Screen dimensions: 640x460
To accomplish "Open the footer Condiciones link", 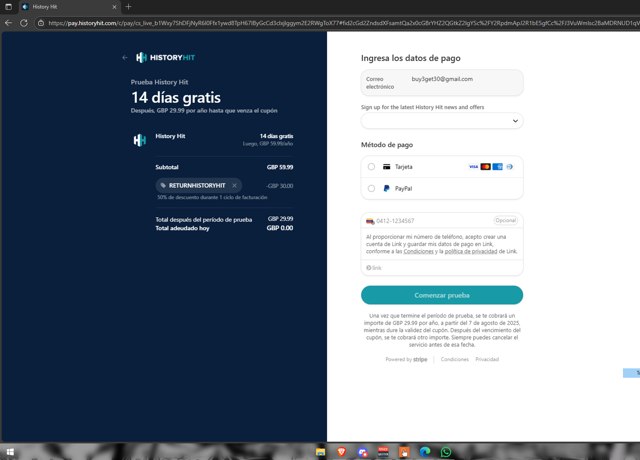I will click(454, 359).
